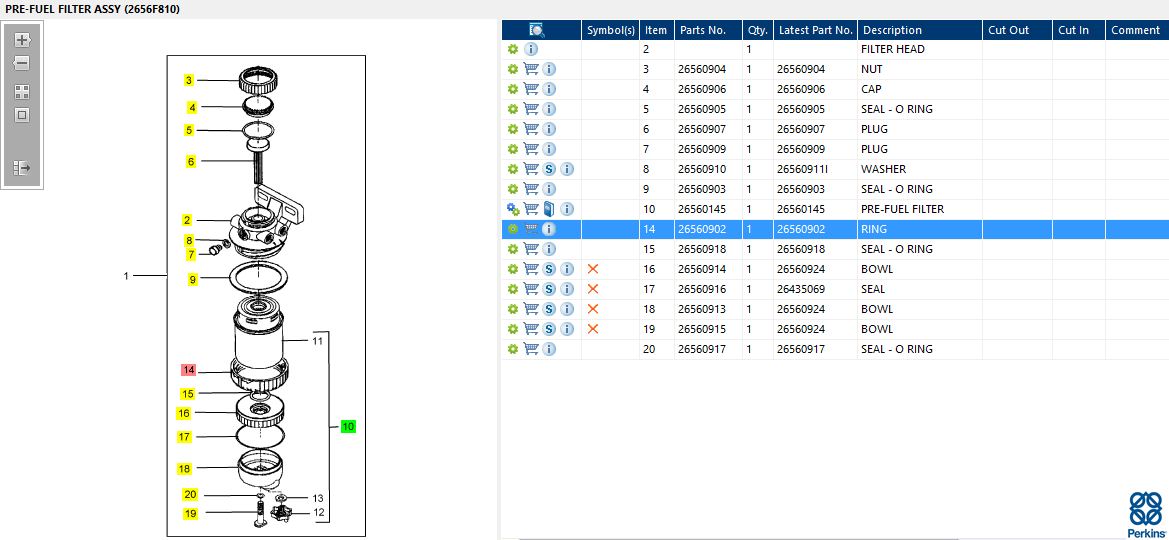Click the gear icon for CAP row
This screenshot has height=540, width=1169.
click(x=513, y=89)
